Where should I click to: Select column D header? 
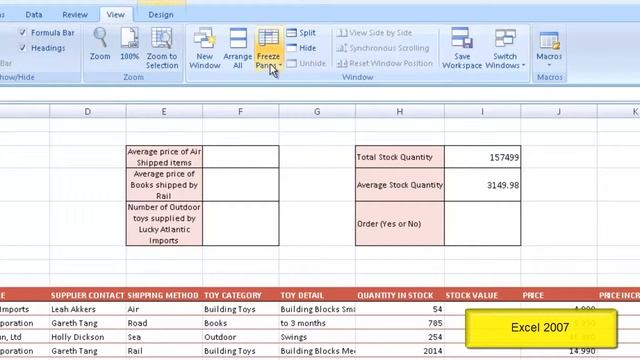[x=88, y=111]
